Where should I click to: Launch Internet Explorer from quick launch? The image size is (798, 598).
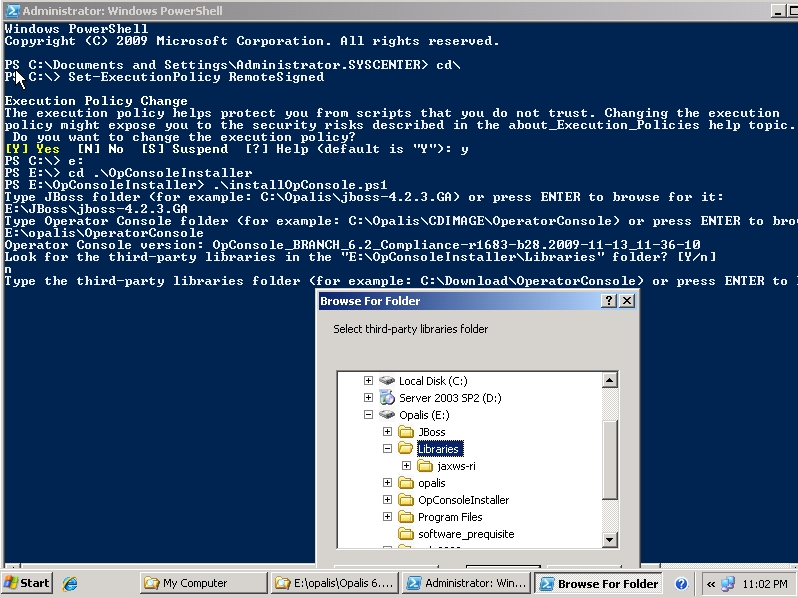pyautogui.click(x=70, y=583)
